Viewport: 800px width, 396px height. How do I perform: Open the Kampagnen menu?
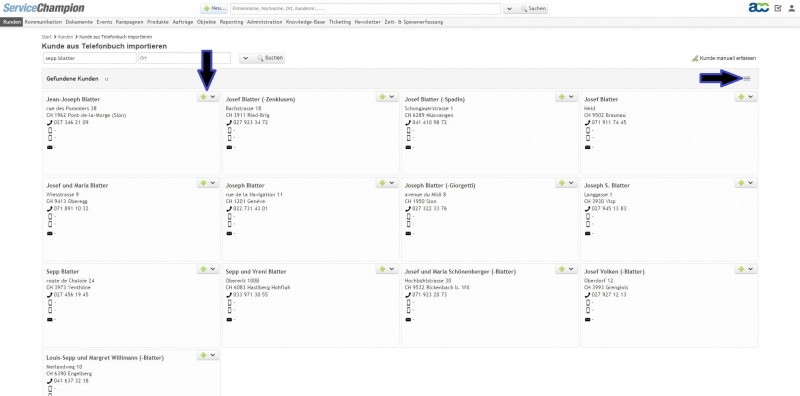[130, 22]
